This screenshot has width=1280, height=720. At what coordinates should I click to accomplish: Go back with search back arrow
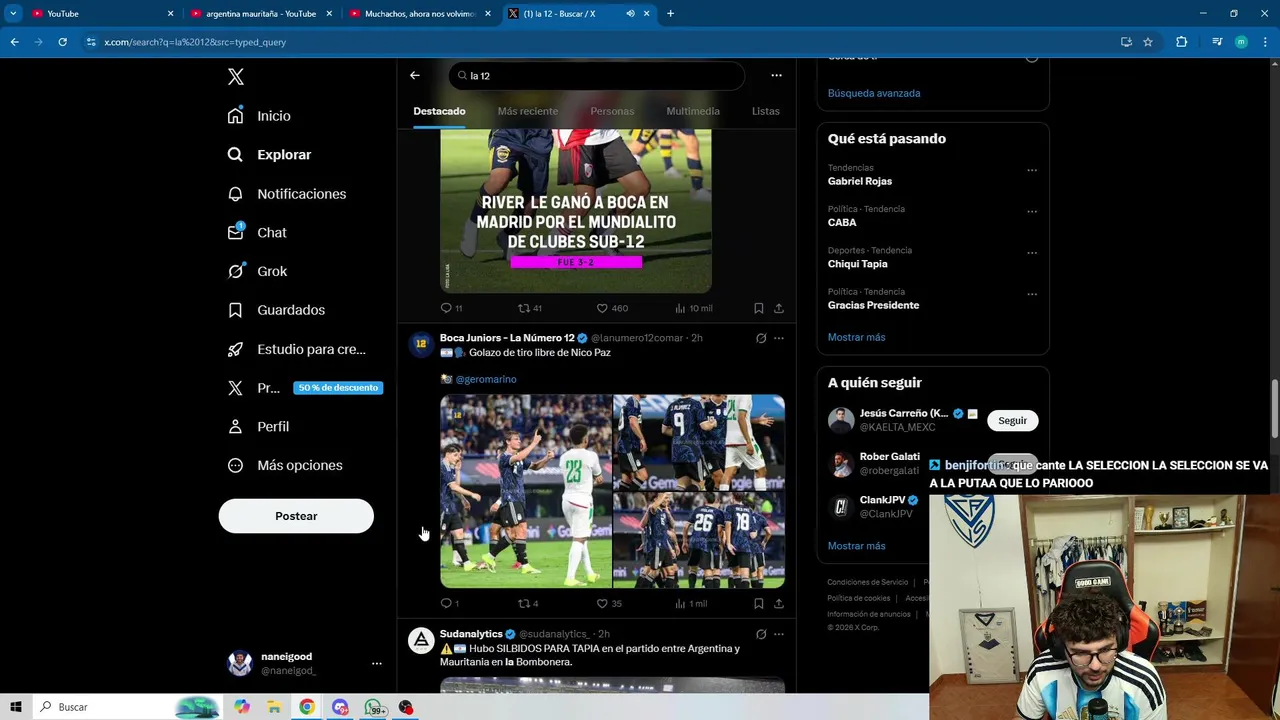point(415,75)
